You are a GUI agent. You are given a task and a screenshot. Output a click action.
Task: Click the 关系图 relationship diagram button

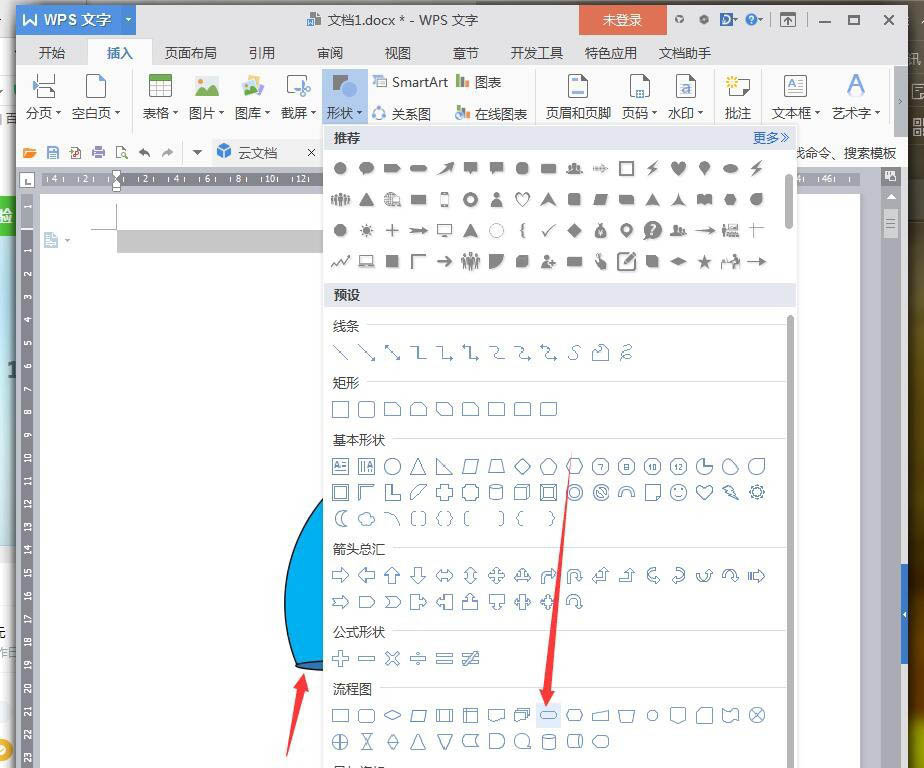point(402,113)
